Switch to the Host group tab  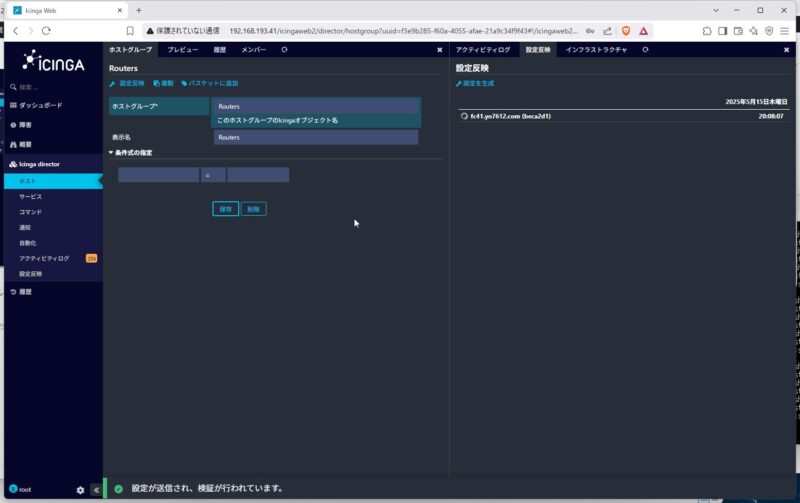point(130,49)
